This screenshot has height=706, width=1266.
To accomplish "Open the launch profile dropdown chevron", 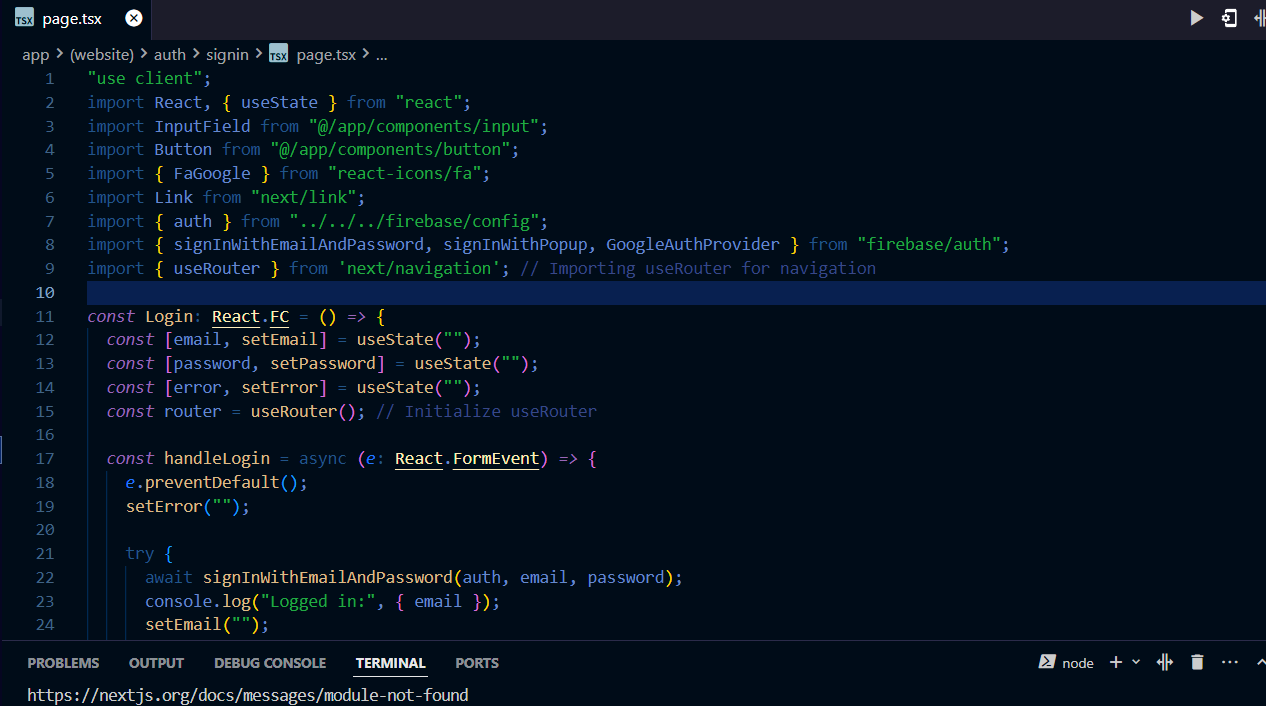I will [x=1136, y=662].
